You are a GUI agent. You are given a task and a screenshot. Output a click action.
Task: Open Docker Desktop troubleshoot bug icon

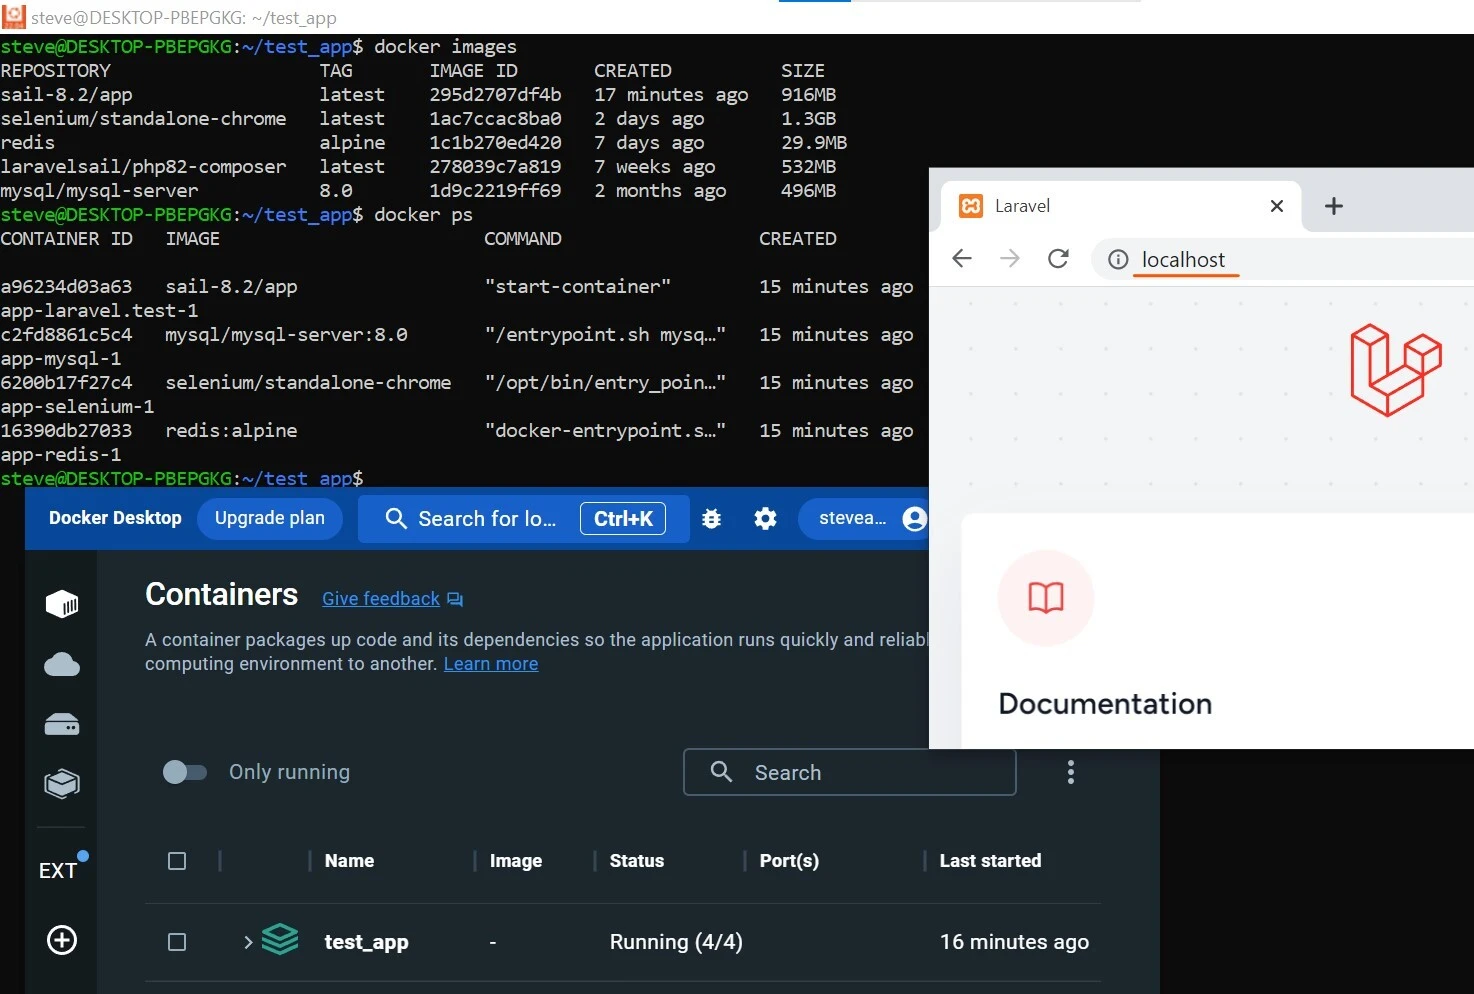[x=711, y=518]
